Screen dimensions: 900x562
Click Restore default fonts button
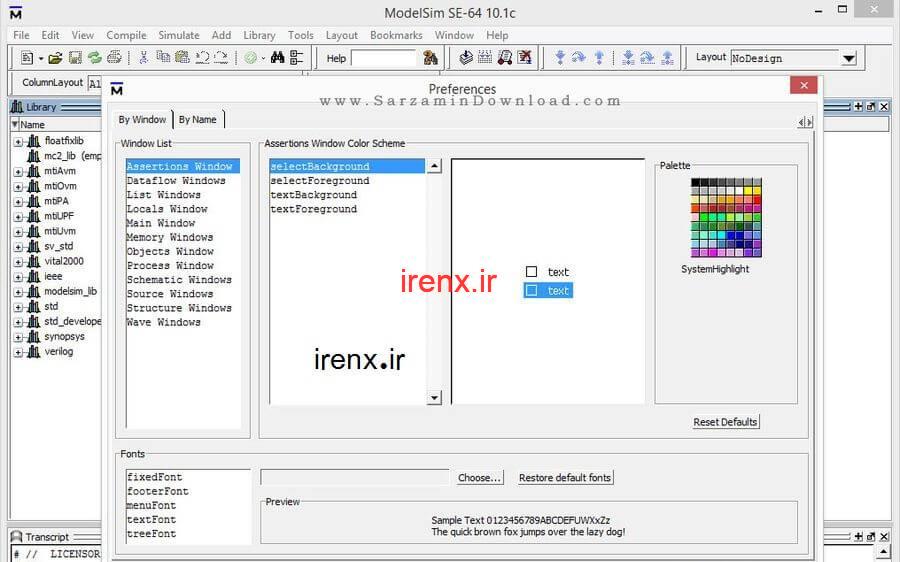pyautogui.click(x=565, y=478)
